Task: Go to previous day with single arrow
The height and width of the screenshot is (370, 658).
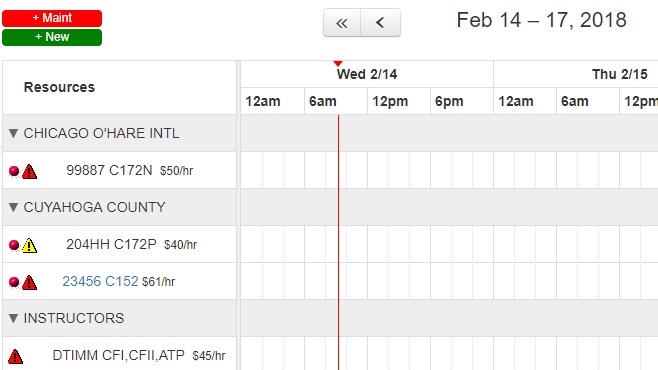Action: (x=381, y=23)
